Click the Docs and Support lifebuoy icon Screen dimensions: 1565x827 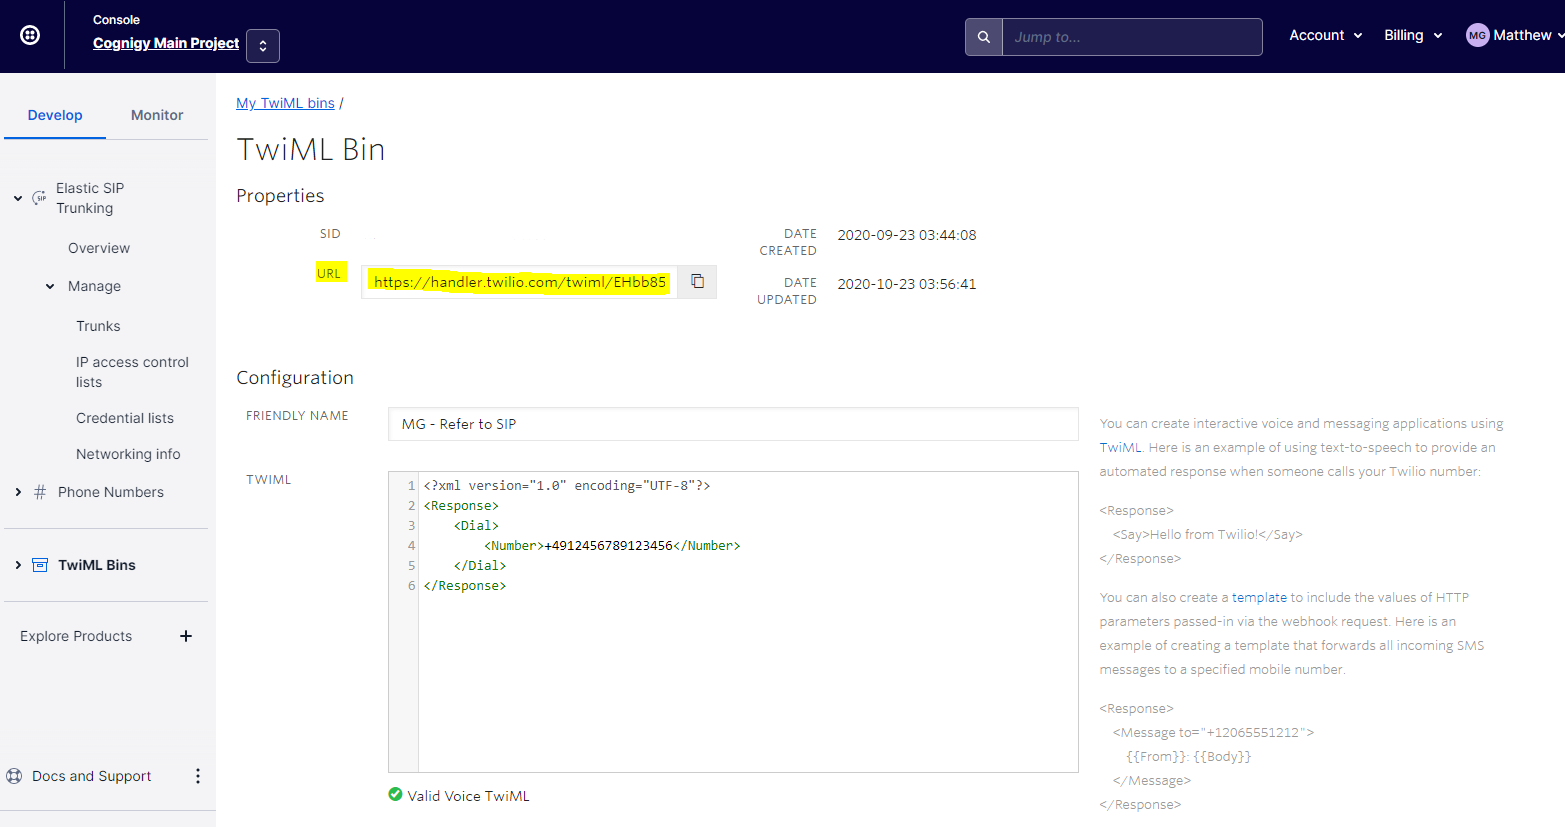pyautogui.click(x=14, y=776)
